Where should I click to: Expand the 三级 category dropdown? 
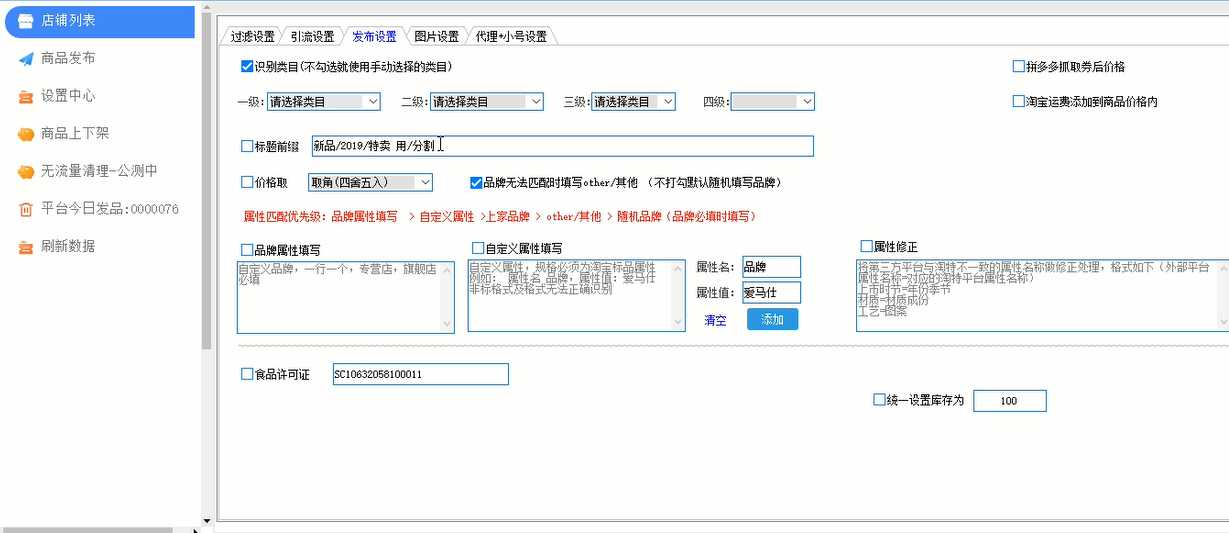tap(667, 102)
